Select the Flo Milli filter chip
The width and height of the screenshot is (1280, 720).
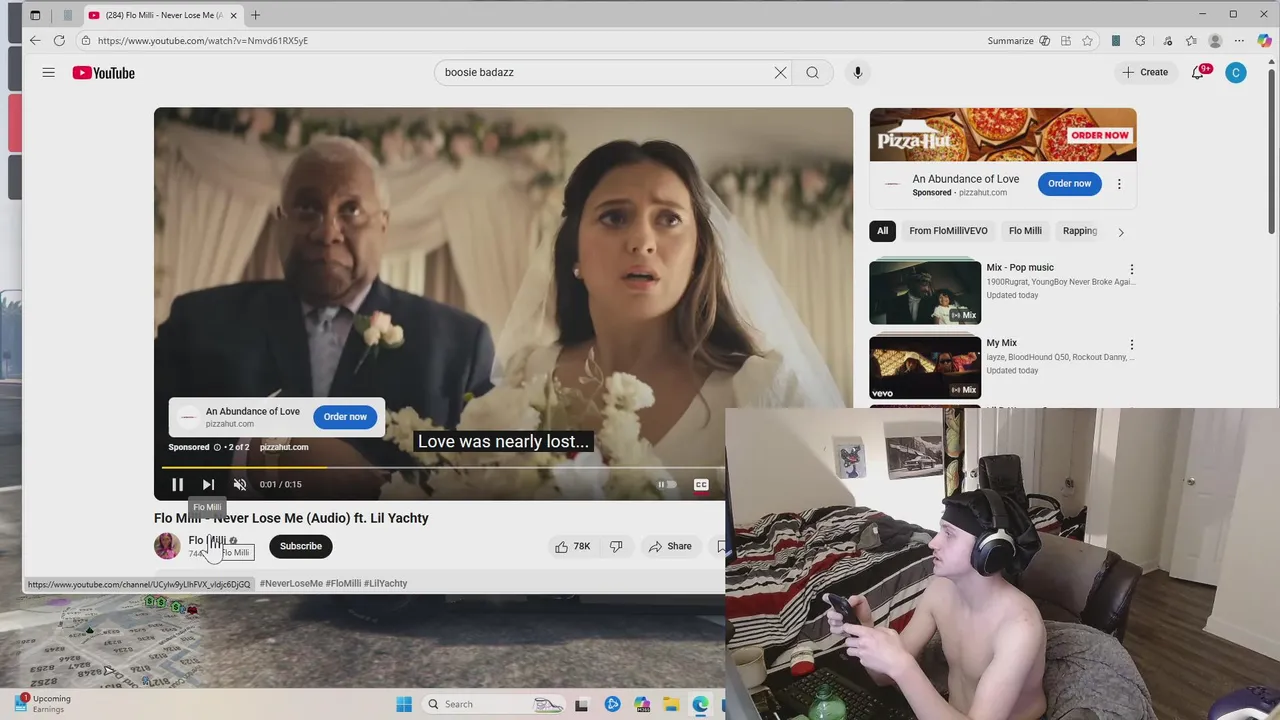tap(1025, 231)
